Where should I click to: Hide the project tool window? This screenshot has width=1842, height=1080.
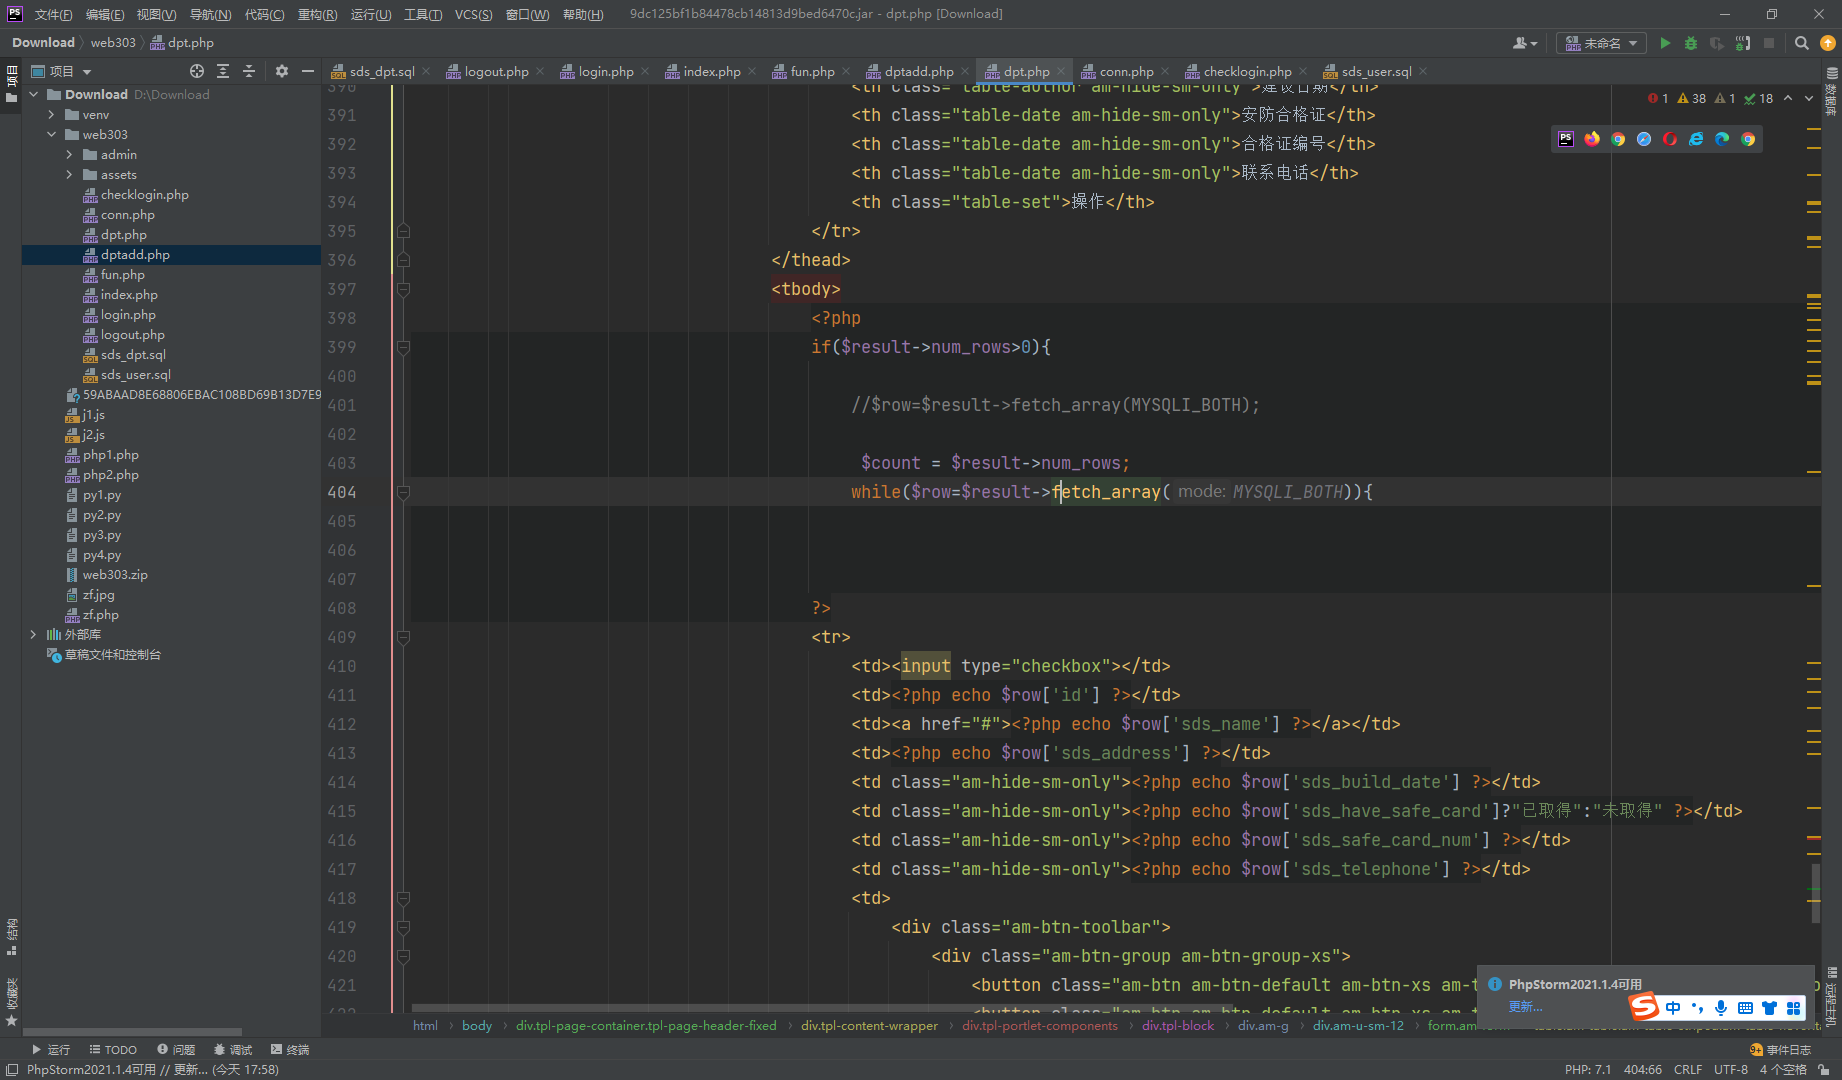pyautogui.click(x=308, y=71)
